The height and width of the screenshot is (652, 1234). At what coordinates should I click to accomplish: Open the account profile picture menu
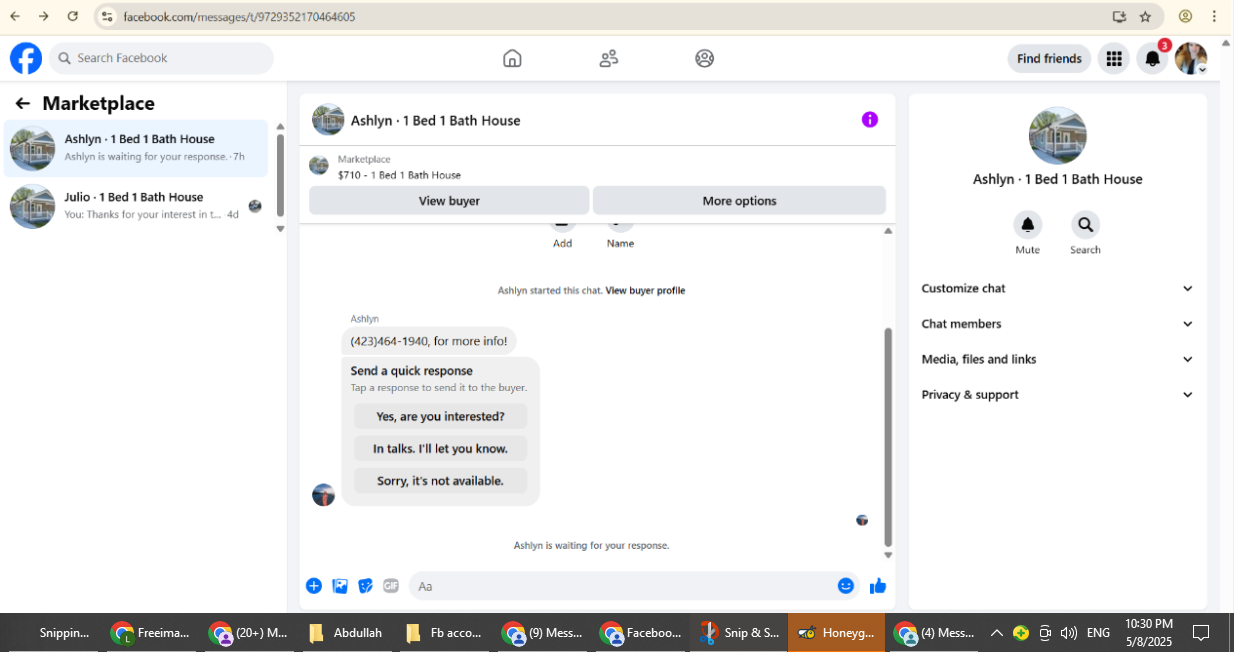(x=1191, y=59)
